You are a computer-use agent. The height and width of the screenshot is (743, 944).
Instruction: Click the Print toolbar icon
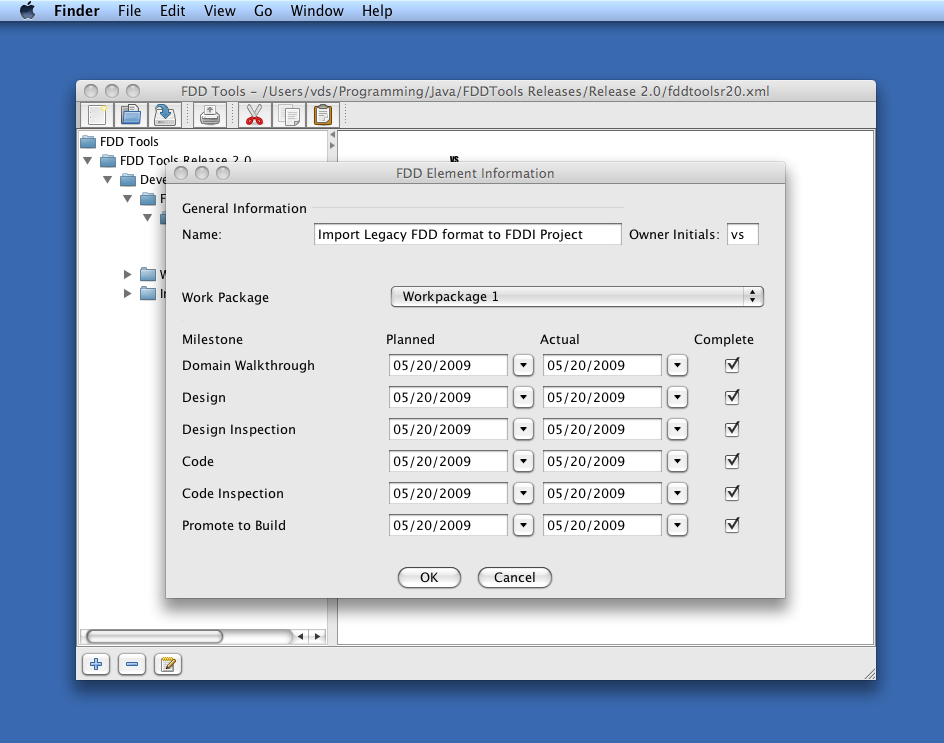coord(210,115)
